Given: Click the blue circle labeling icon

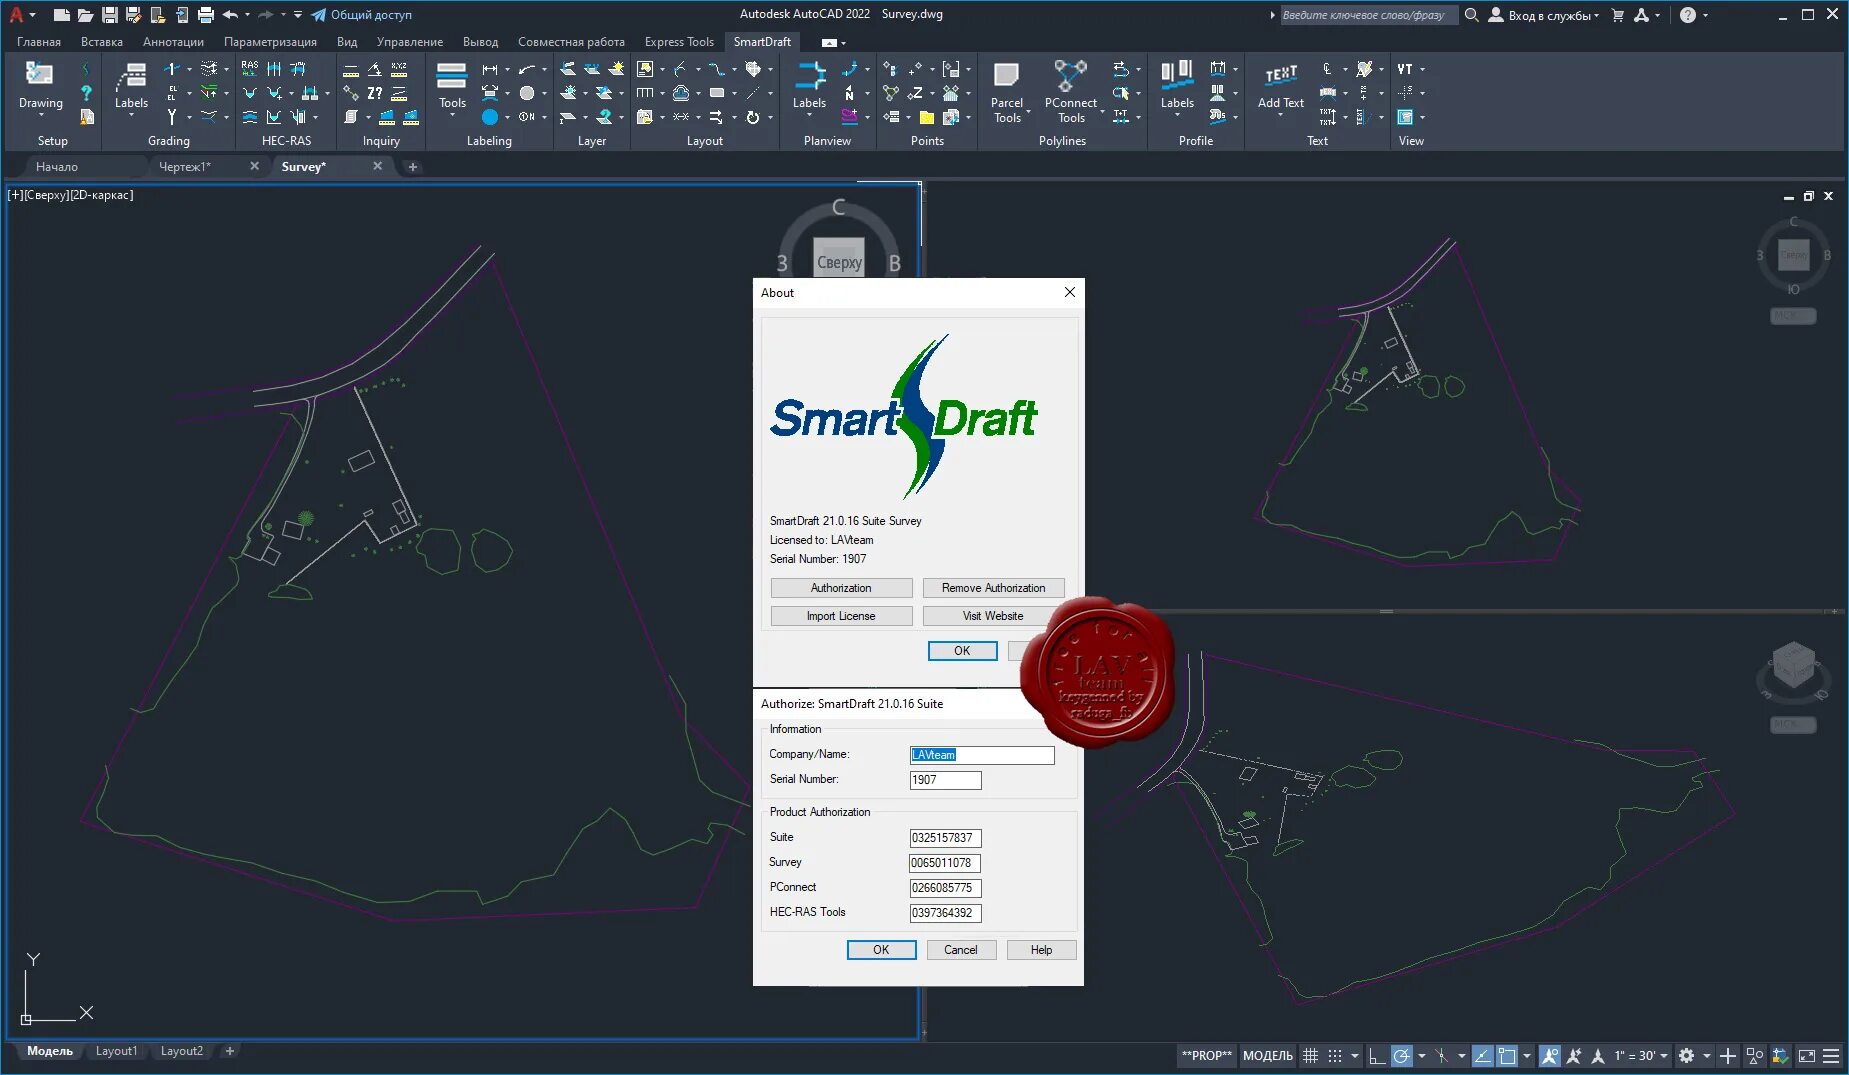Looking at the screenshot, I should click(490, 117).
